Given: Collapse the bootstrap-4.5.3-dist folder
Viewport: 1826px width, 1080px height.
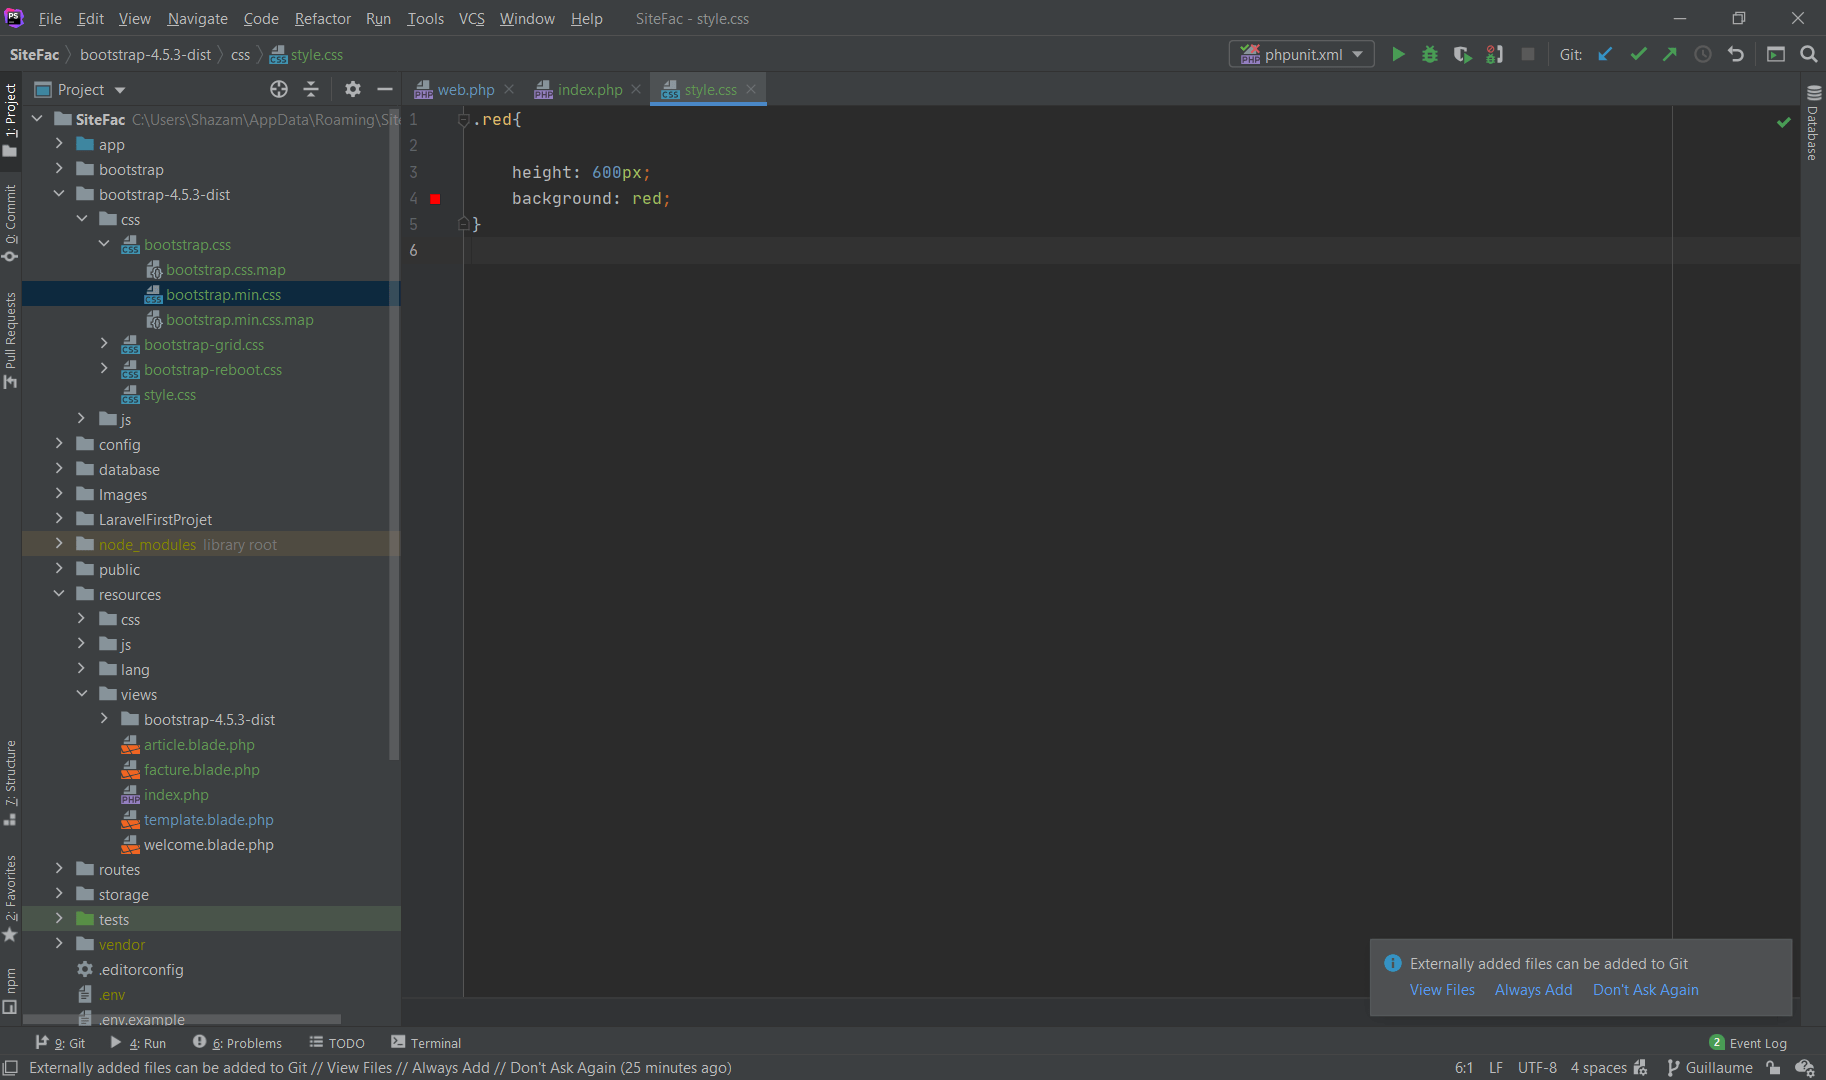Looking at the screenshot, I should 59,194.
